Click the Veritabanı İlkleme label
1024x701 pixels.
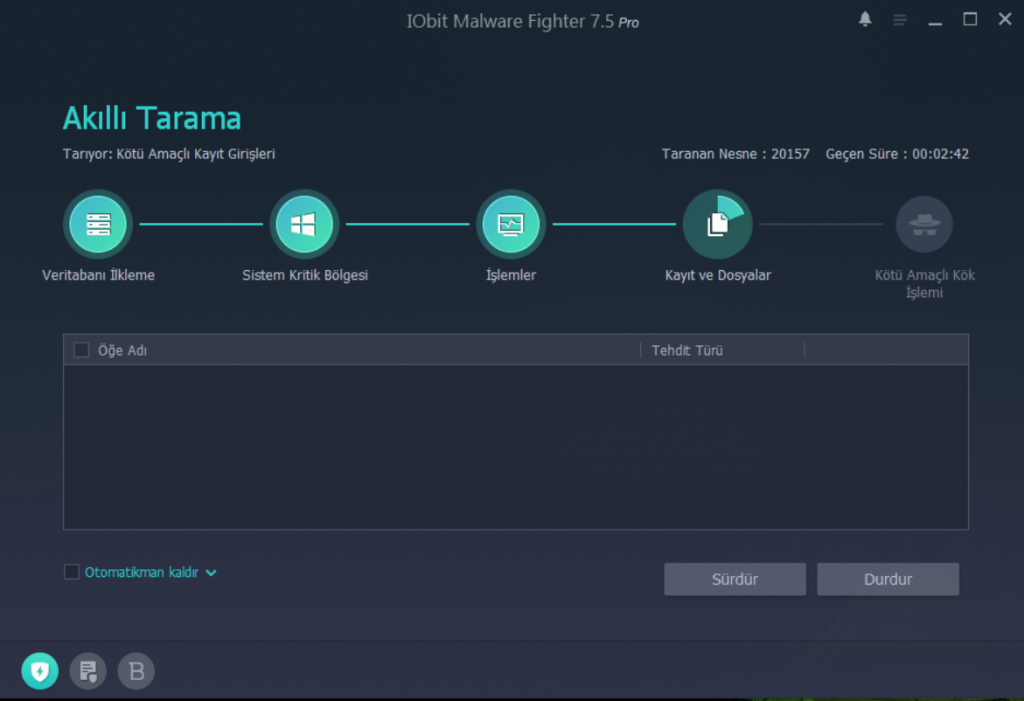(x=99, y=275)
